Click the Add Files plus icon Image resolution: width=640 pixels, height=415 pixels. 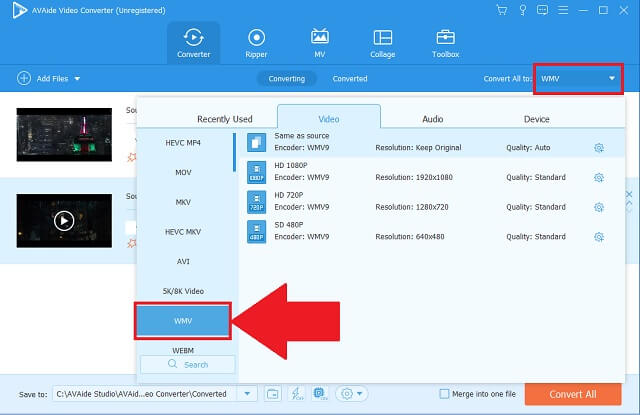click(24, 78)
